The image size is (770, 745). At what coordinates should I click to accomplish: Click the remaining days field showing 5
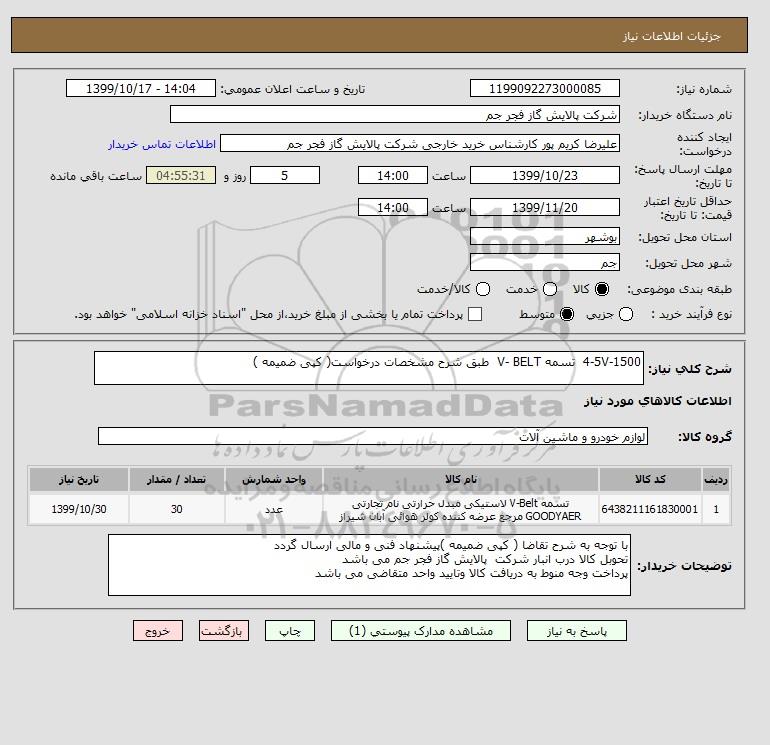[285, 175]
